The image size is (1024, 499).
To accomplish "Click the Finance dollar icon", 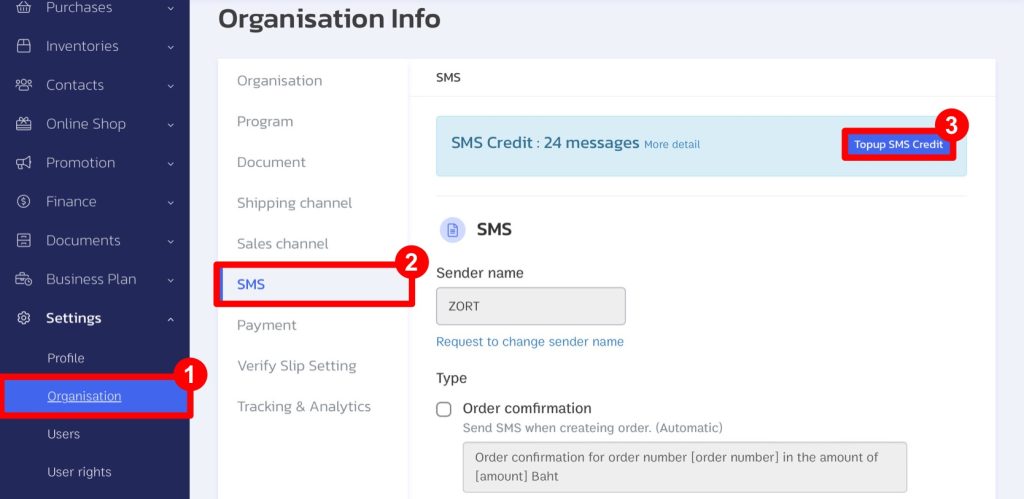I will [24, 201].
